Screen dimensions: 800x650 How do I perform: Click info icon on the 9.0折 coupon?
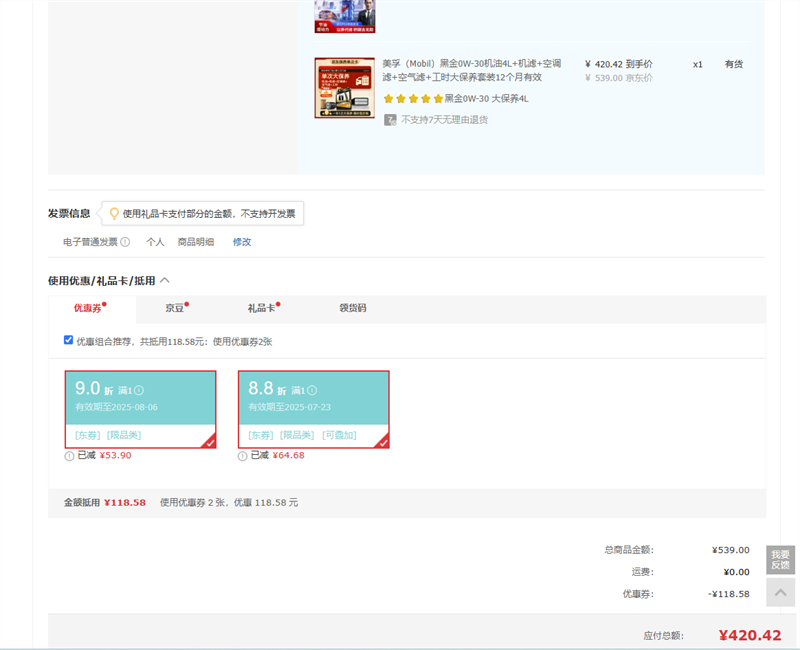click(x=139, y=390)
